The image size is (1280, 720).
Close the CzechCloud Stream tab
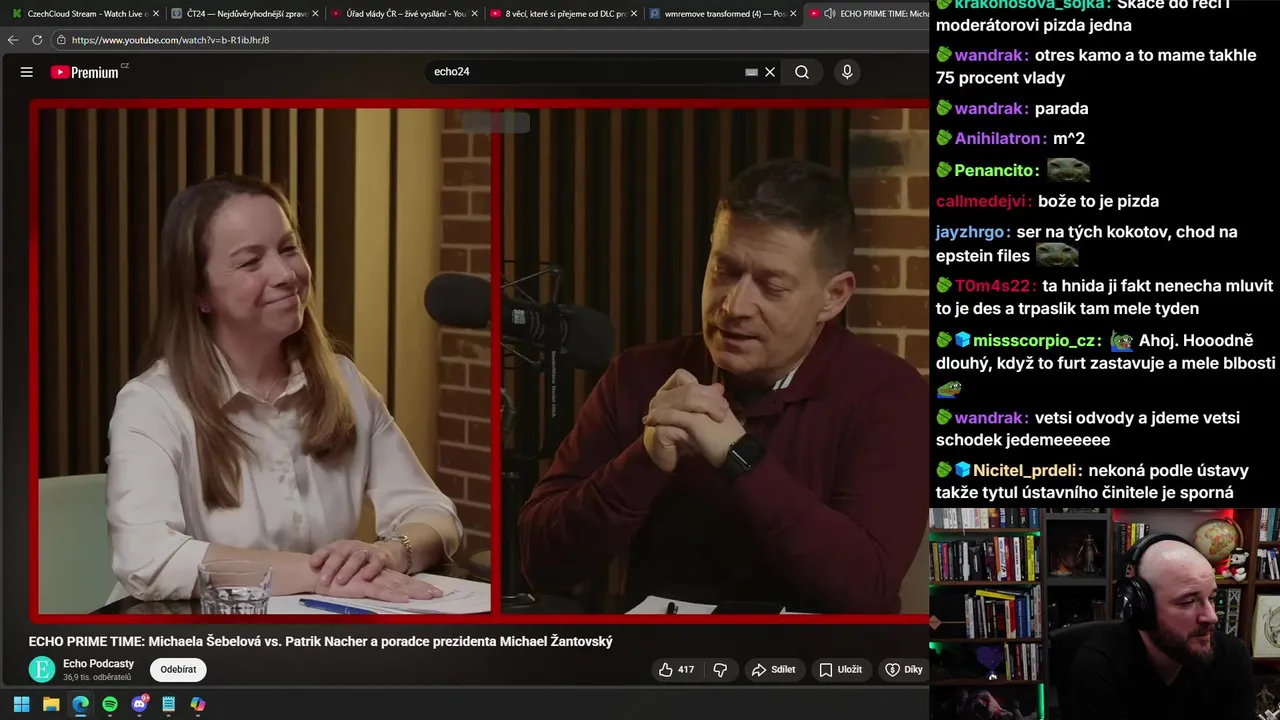point(155,14)
